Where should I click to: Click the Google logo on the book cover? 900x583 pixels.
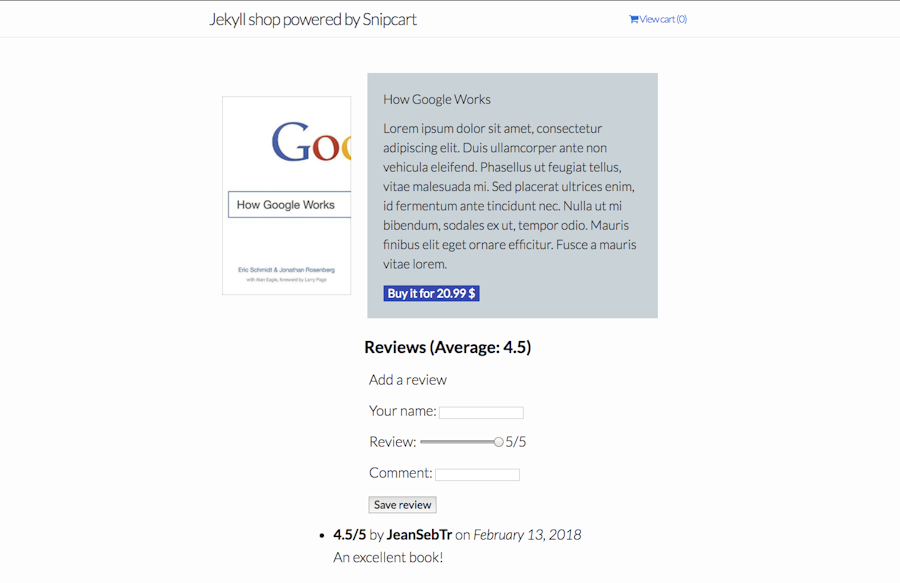311,141
